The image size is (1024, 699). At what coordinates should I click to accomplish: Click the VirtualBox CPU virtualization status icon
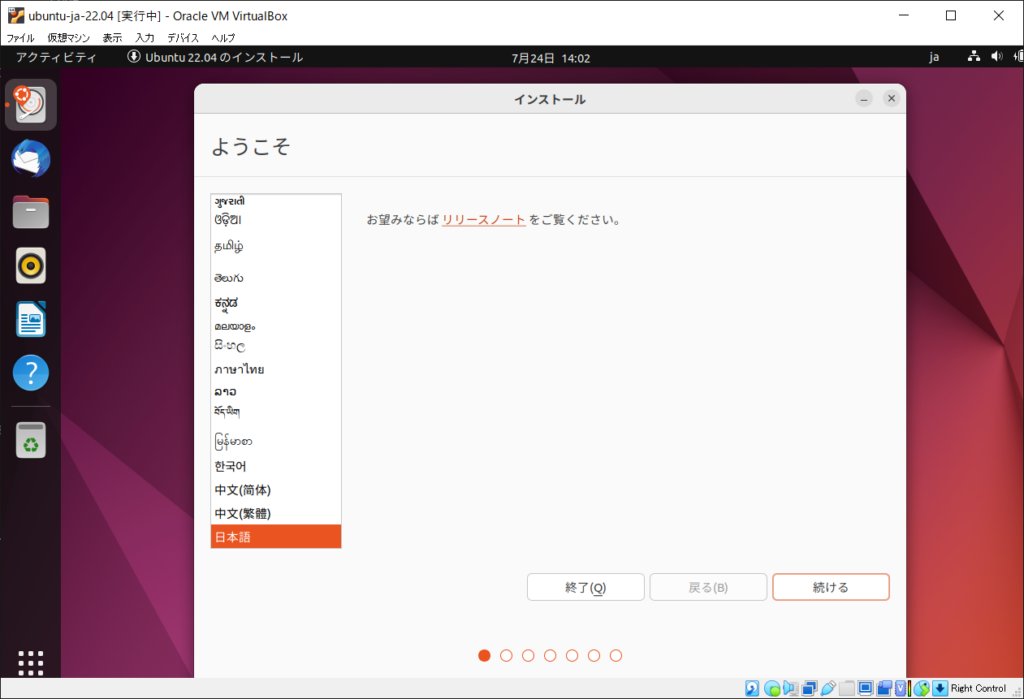[901, 688]
